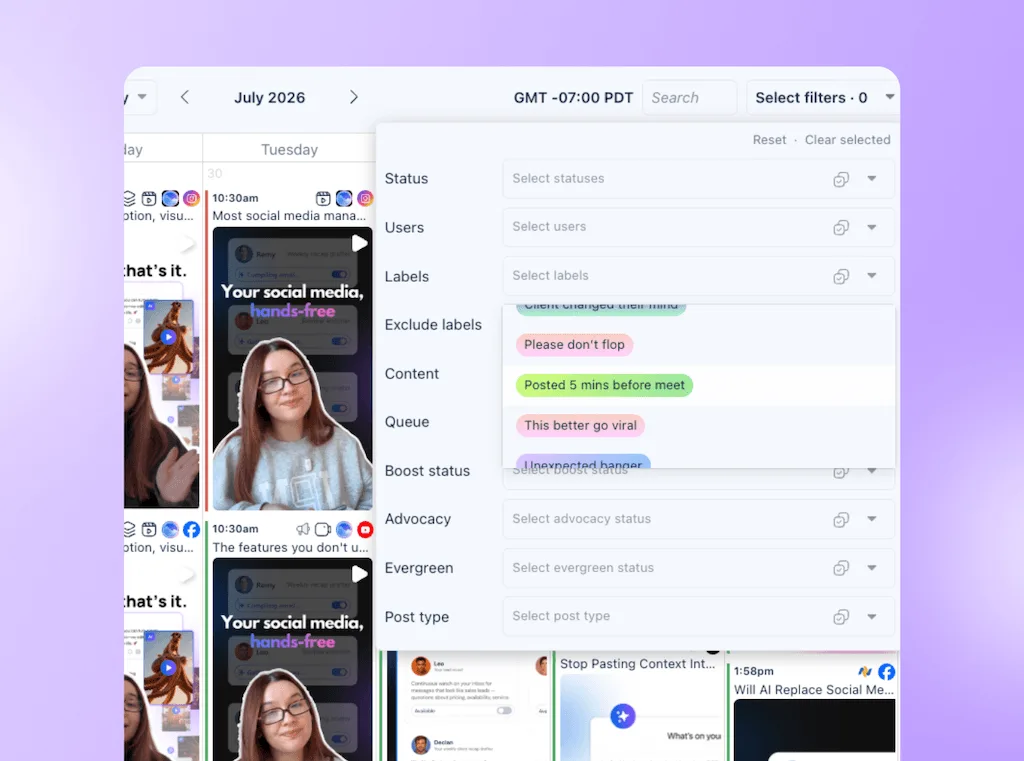Expand the Labels row arrow

pos(872,276)
